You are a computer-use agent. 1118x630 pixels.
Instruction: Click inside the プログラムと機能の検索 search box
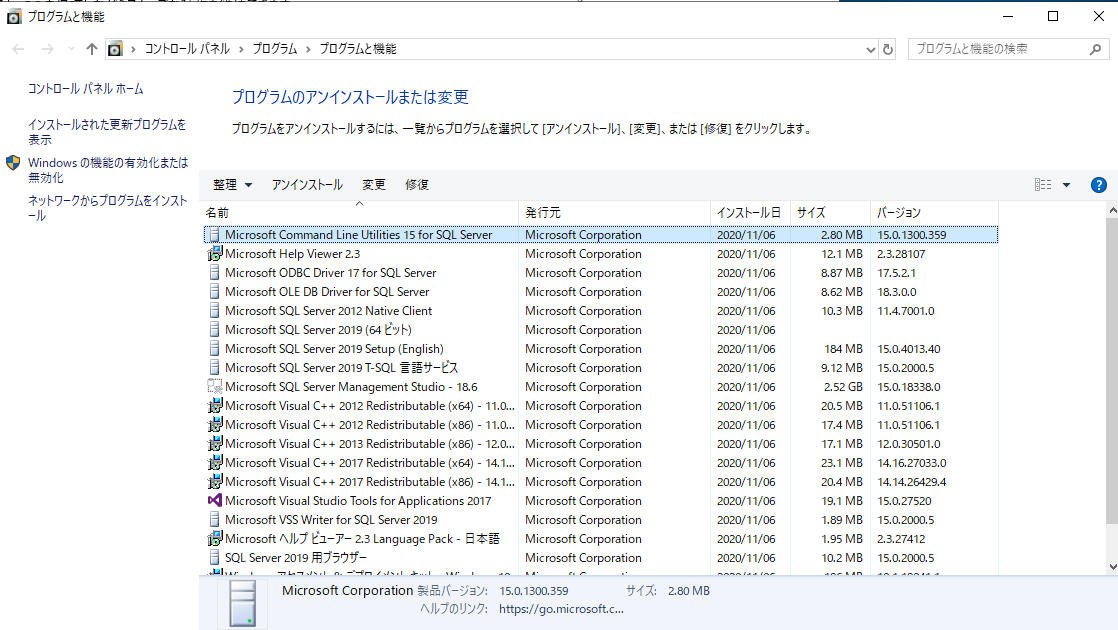[x=1000, y=48]
